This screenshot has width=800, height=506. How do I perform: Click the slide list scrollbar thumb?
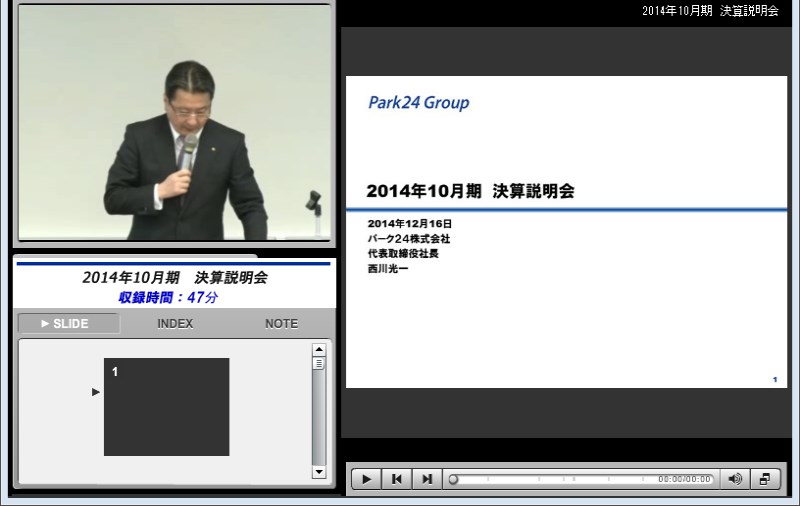point(319,363)
